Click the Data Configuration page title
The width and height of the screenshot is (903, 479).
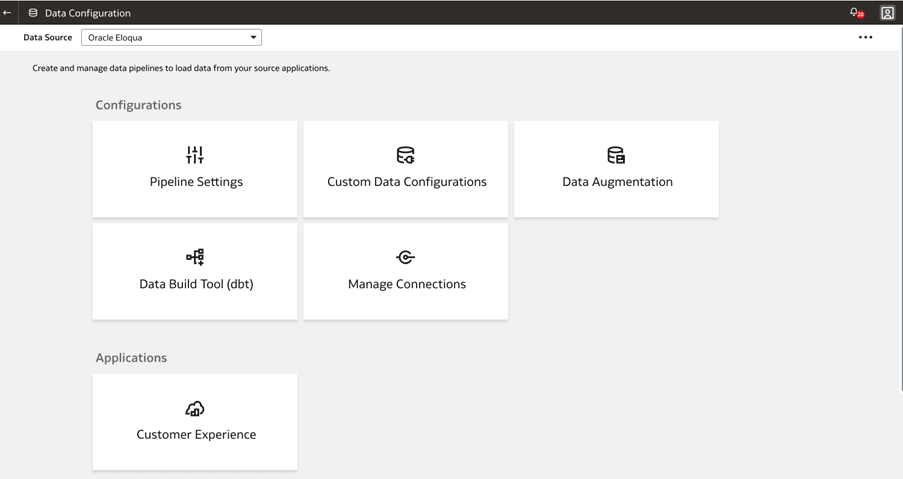pos(88,13)
